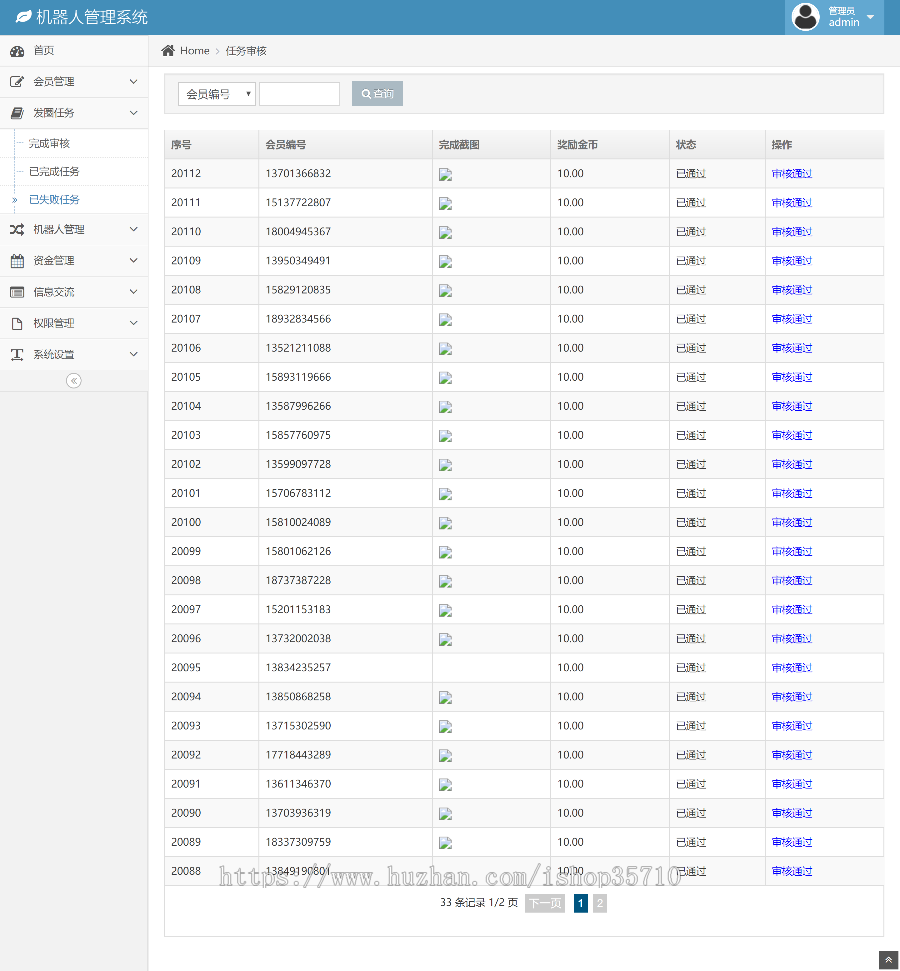Open screenshot thumbnail for row 20096

point(445,640)
